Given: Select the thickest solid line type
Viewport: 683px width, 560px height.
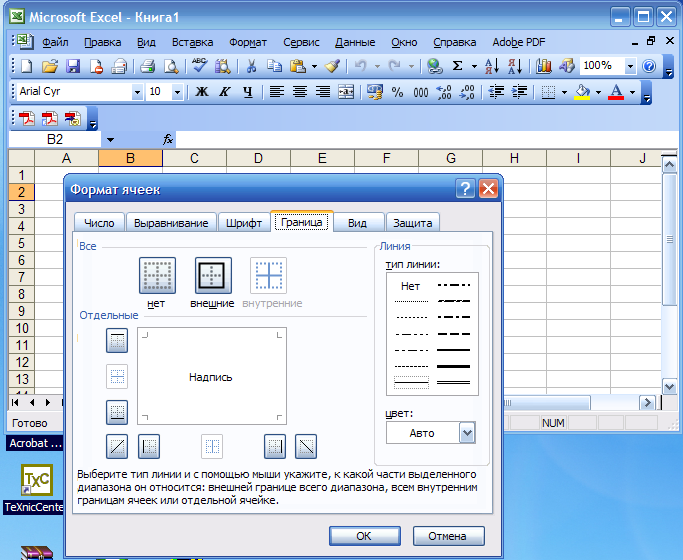Looking at the screenshot, I should click(x=453, y=366).
